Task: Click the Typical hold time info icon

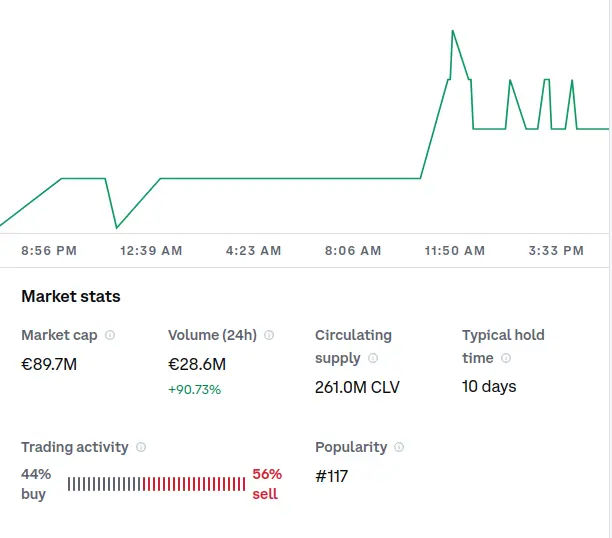Action: [x=506, y=358]
